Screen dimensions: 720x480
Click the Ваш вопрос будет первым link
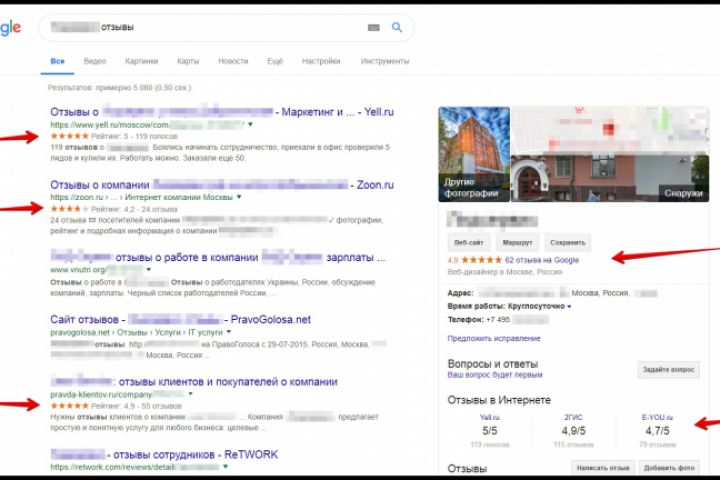click(495, 375)
